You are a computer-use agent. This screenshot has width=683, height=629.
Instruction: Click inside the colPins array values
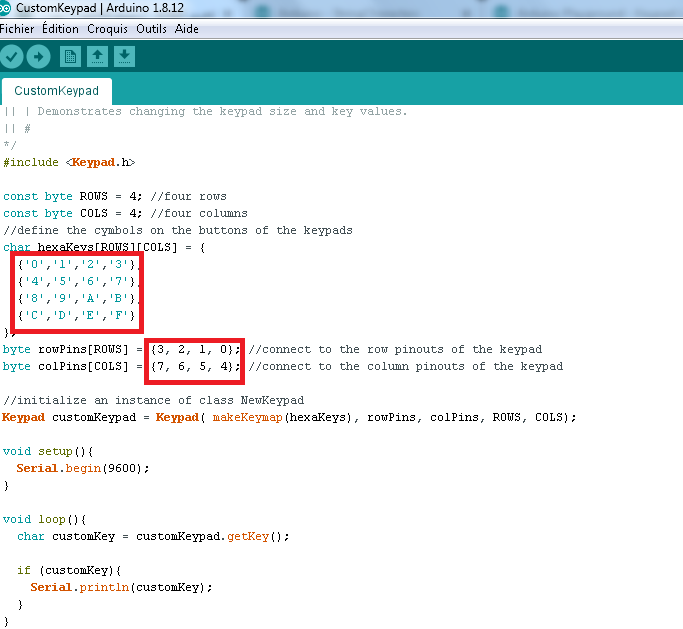pyautogui.click(x=195, y=366)
